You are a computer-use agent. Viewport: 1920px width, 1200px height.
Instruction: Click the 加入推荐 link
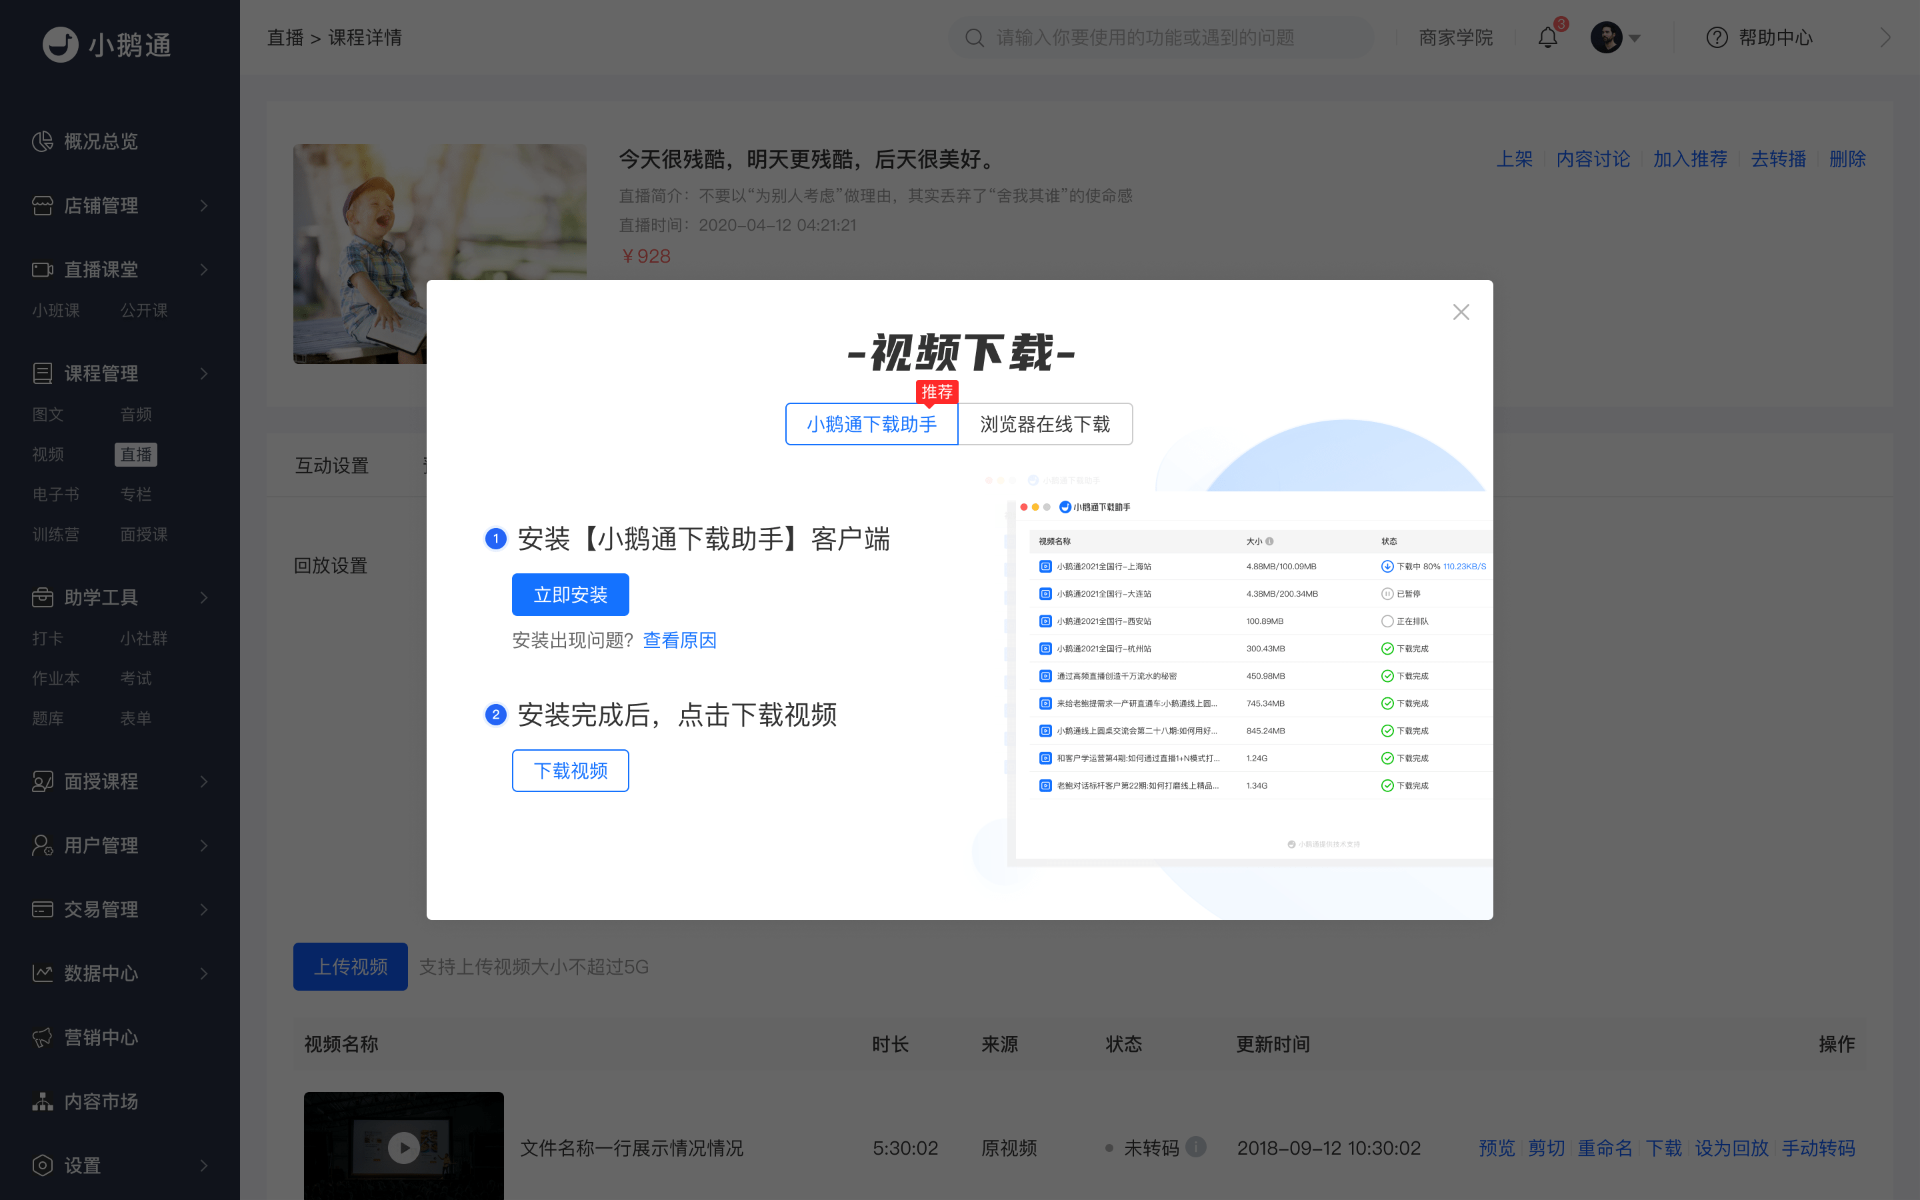[1690, 159]
